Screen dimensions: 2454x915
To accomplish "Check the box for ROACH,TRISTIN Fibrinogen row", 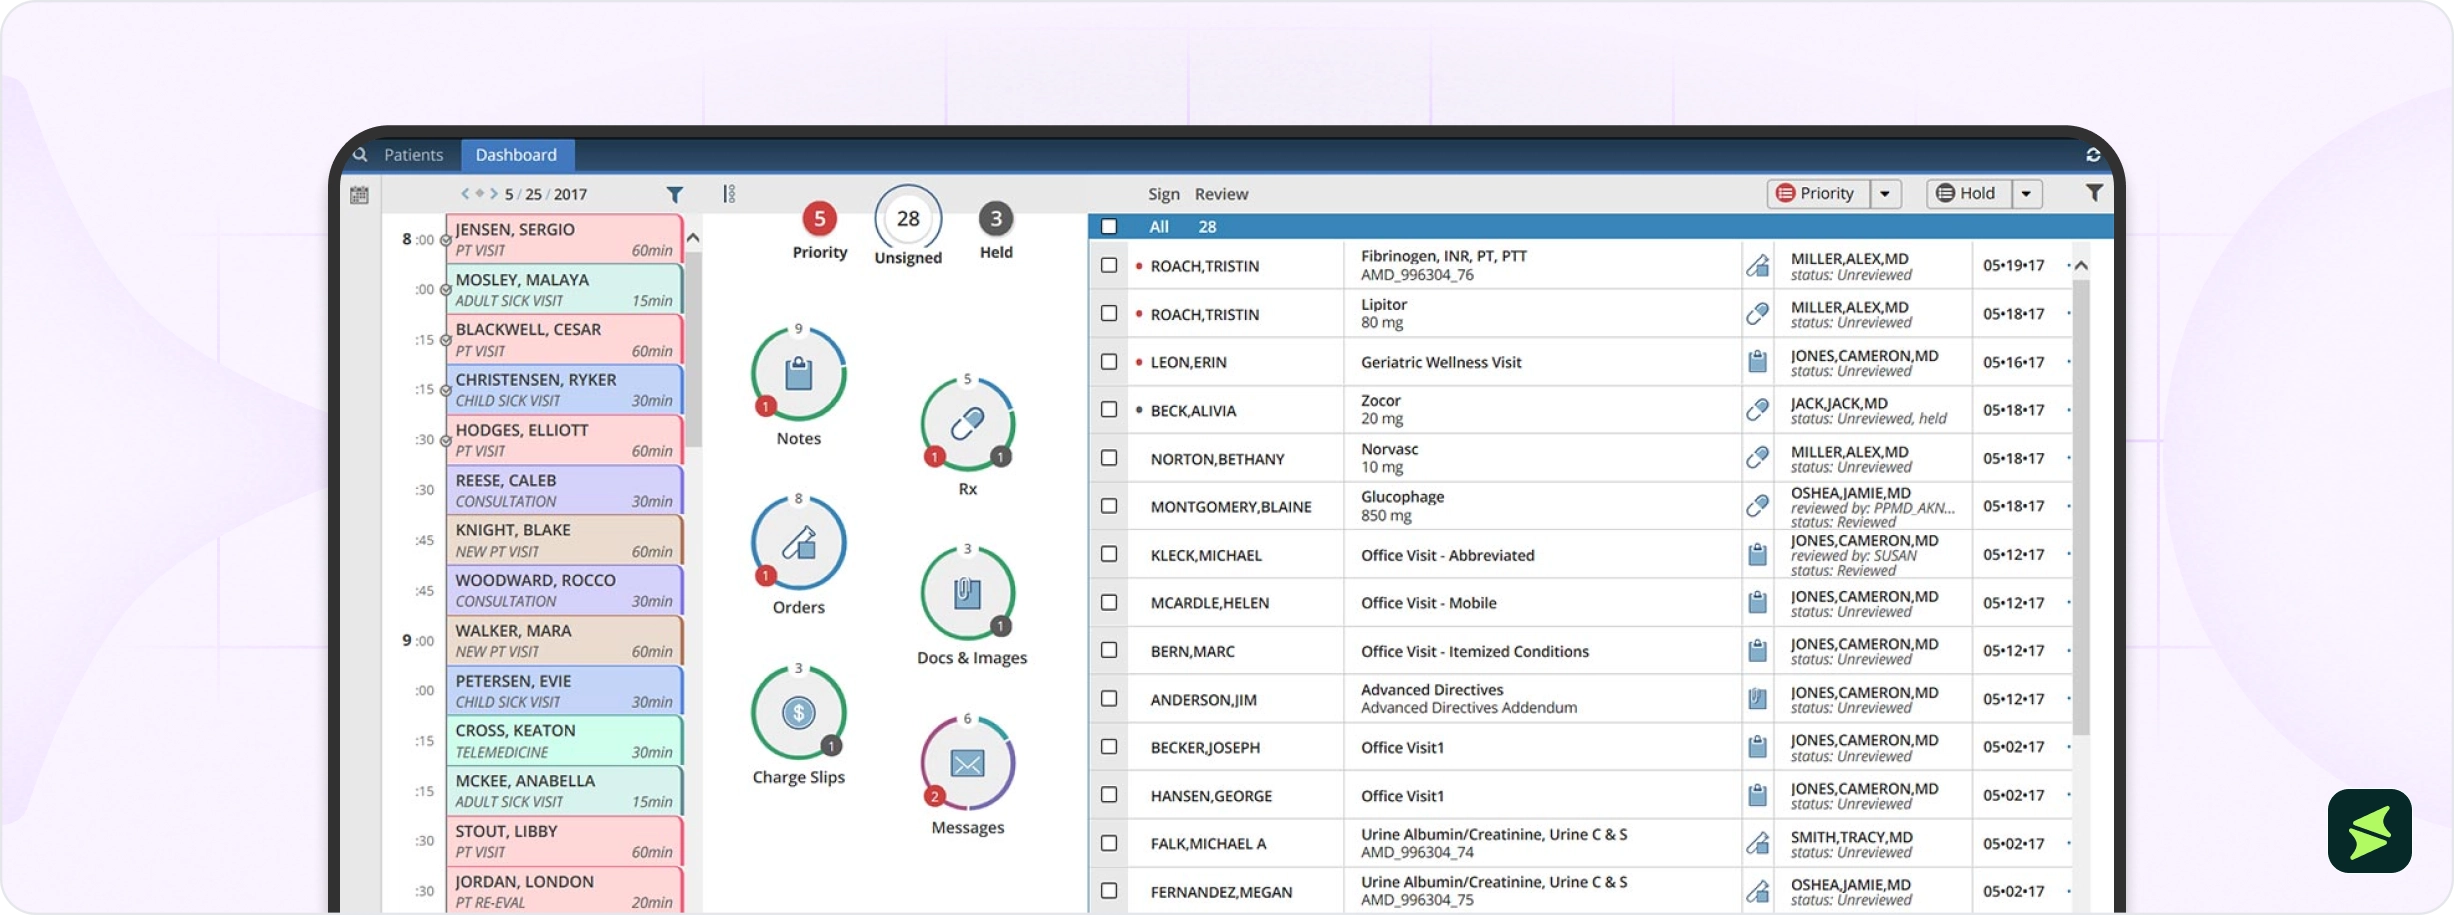I will pos(1109,265).
